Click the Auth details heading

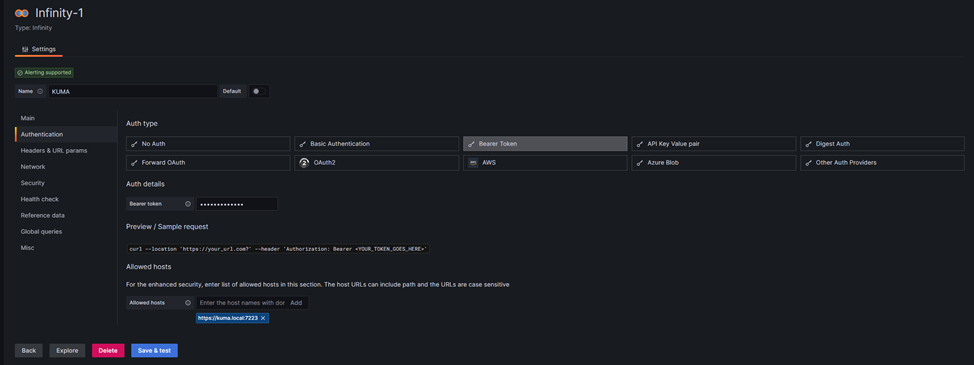pos(145,184)
